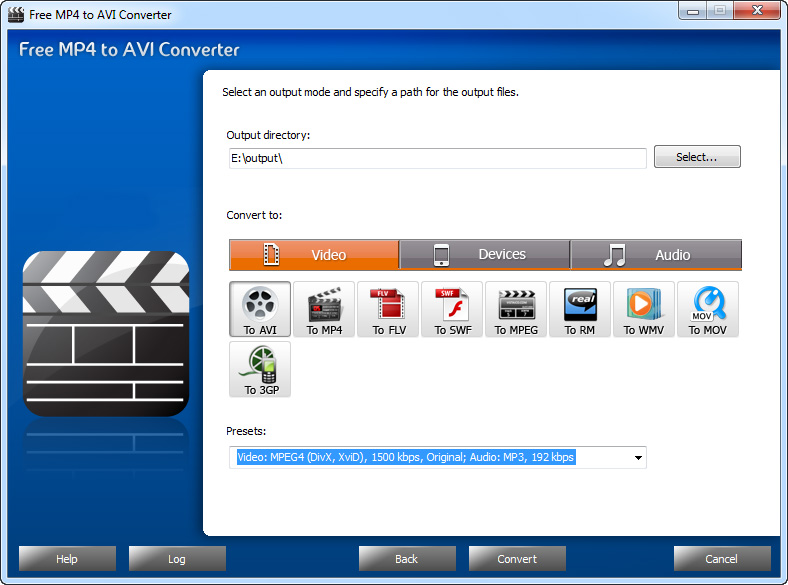This screenshot has width=788, height=585.
Task: Switch to the Devices tab
Action: pyautogui.click(x=485, y=255)
